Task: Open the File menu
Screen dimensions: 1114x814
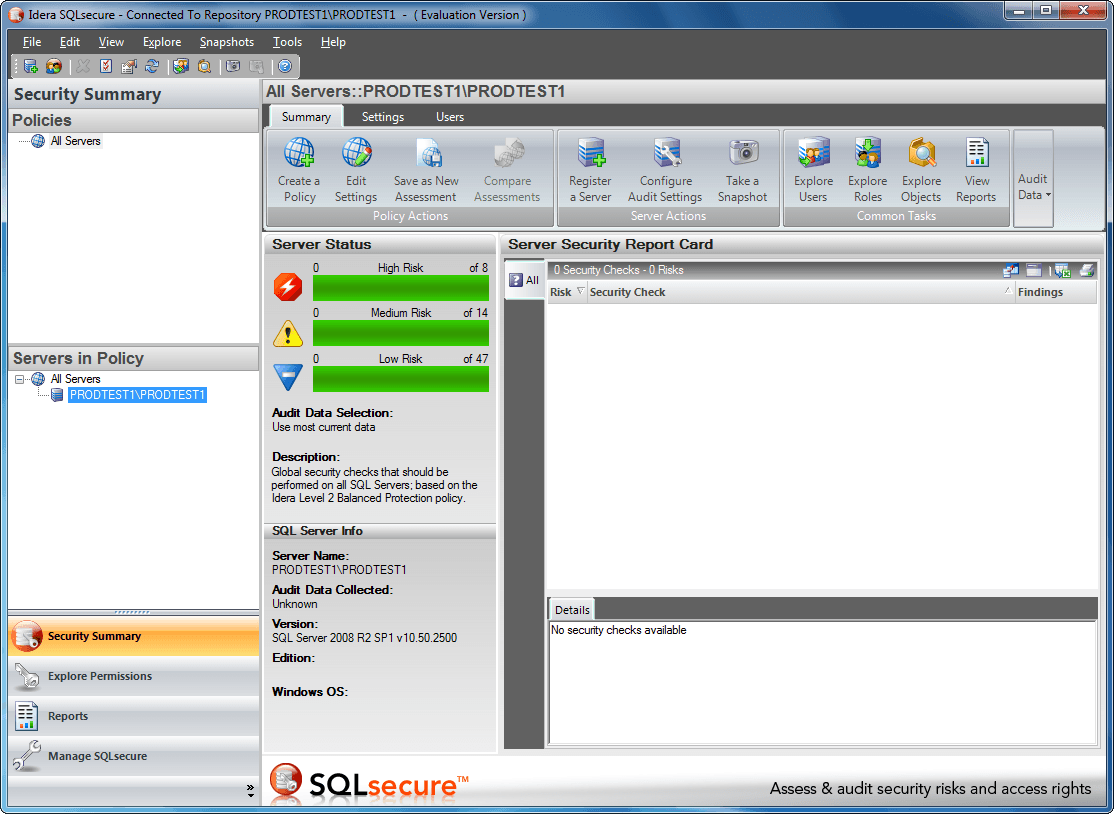Action: 32,42
